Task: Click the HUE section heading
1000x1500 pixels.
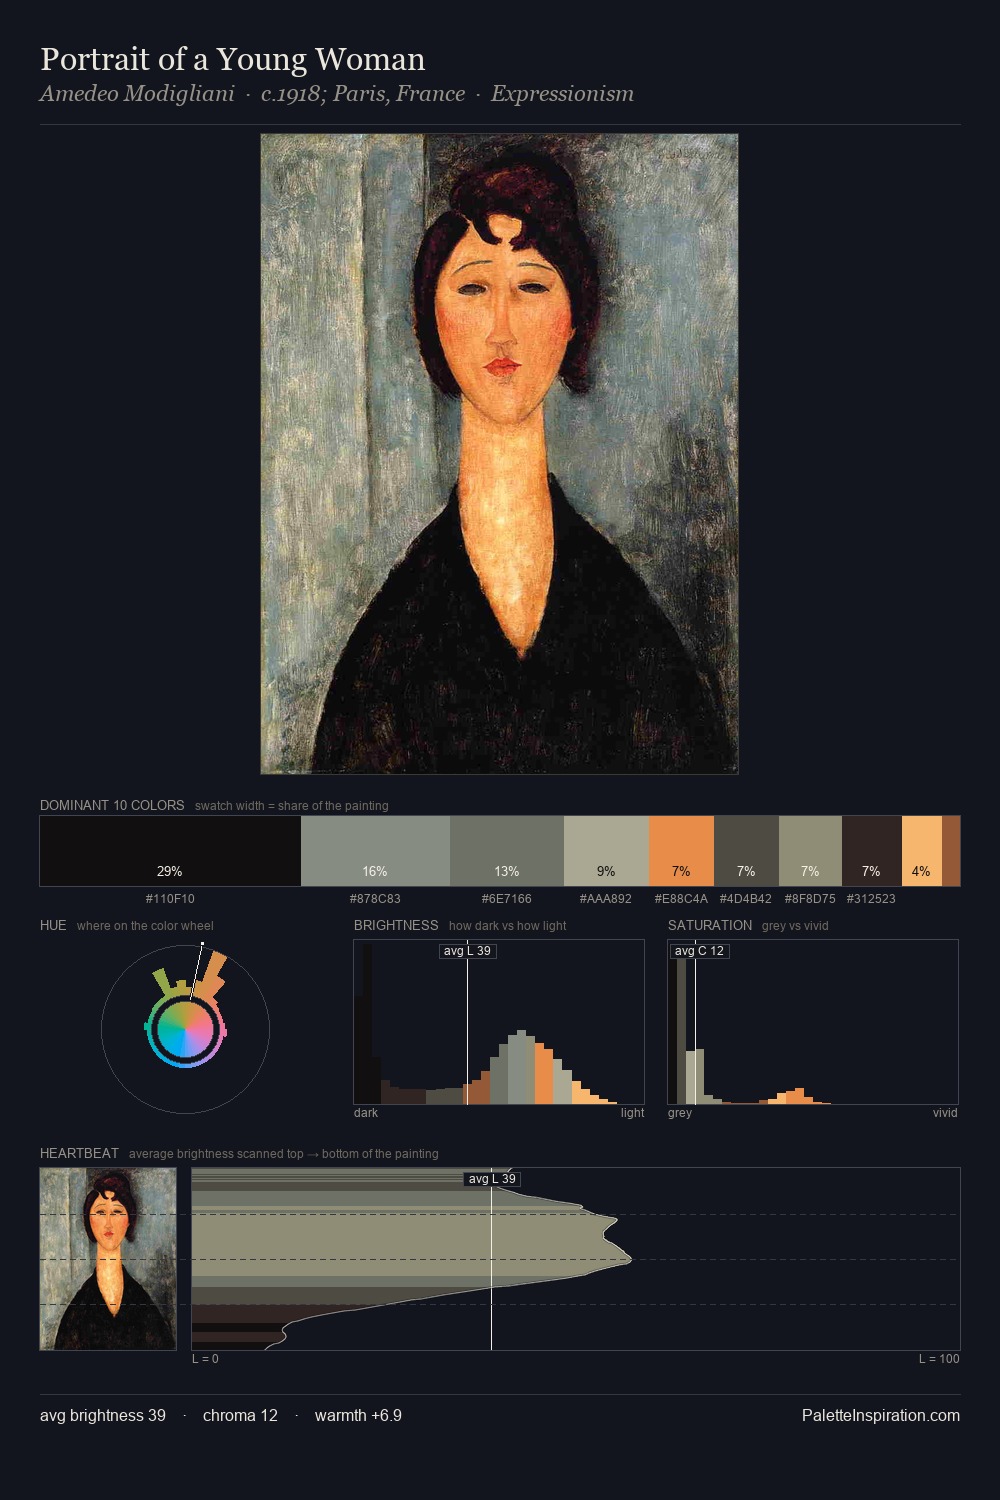Action: (53, 925)
